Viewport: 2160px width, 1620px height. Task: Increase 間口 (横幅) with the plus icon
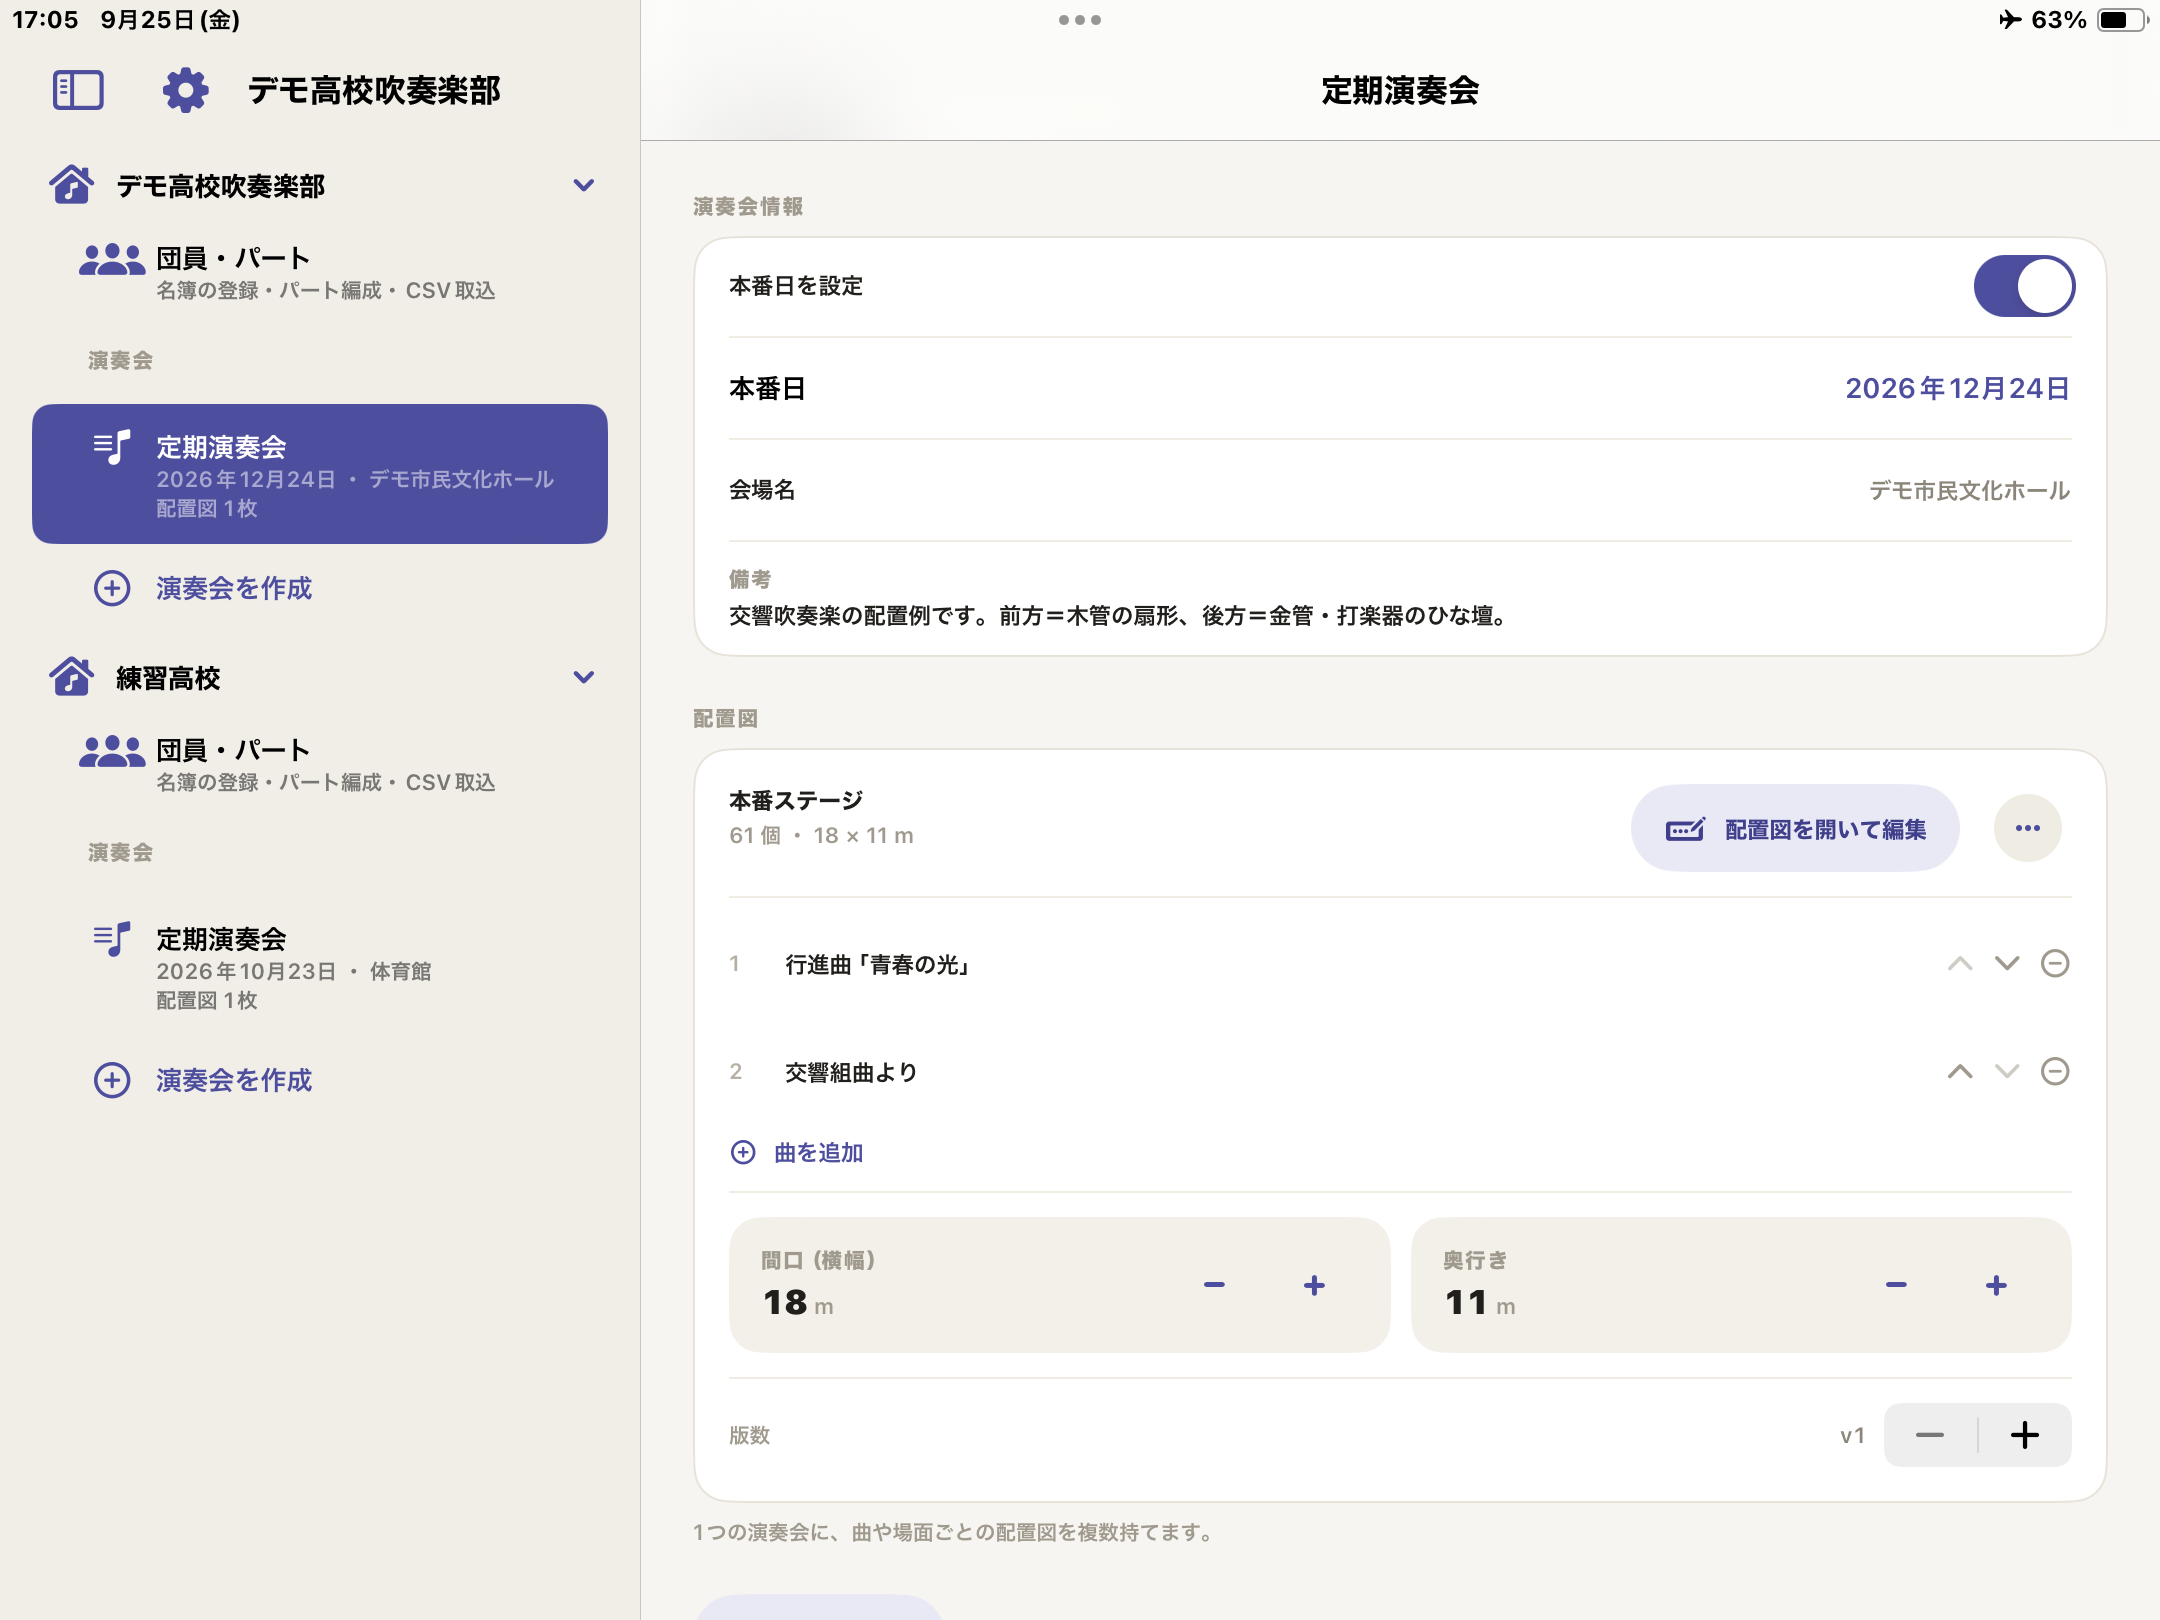(1314, 1285)
